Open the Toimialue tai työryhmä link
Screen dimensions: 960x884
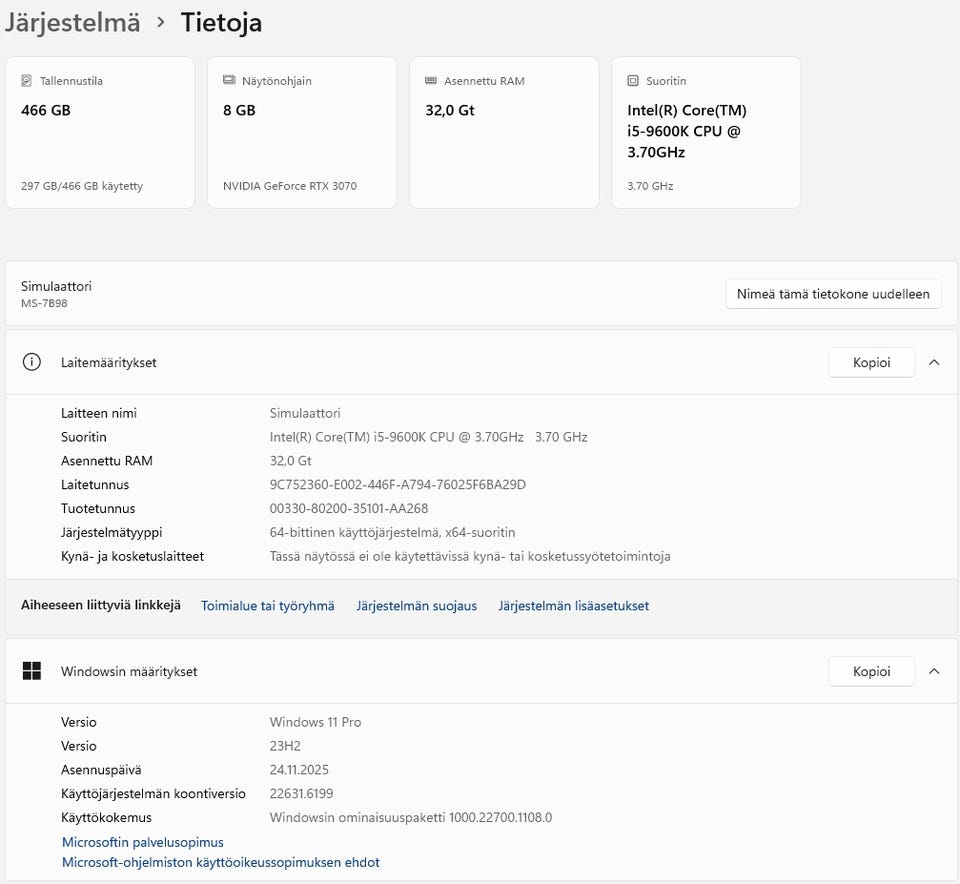click(268, 606)
